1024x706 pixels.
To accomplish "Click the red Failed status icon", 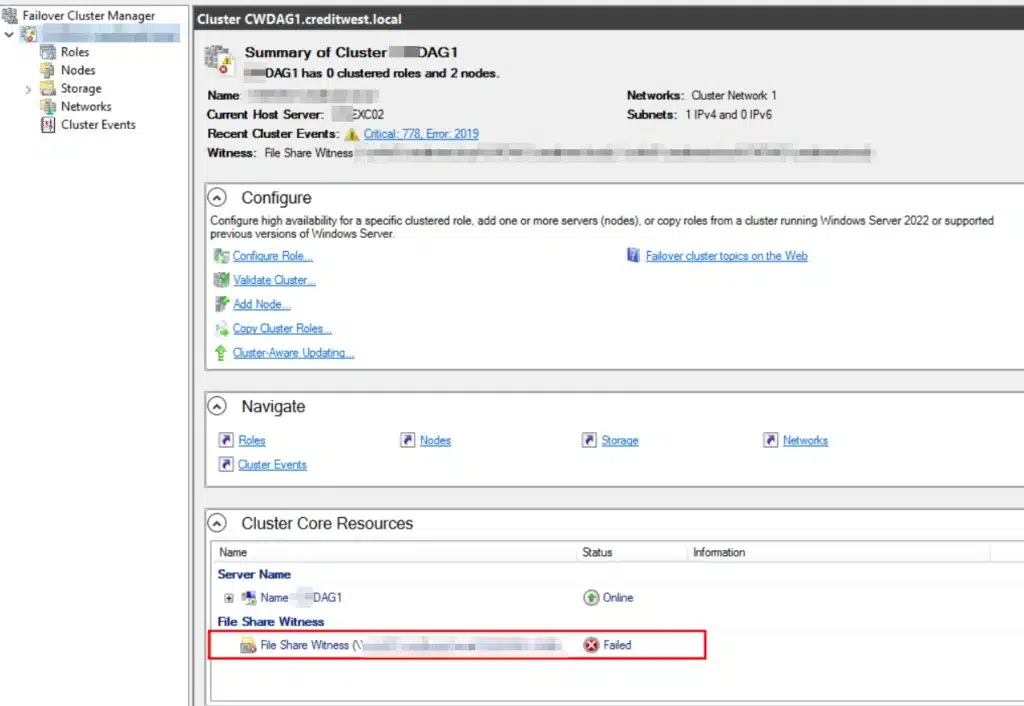I will [591, 645].
